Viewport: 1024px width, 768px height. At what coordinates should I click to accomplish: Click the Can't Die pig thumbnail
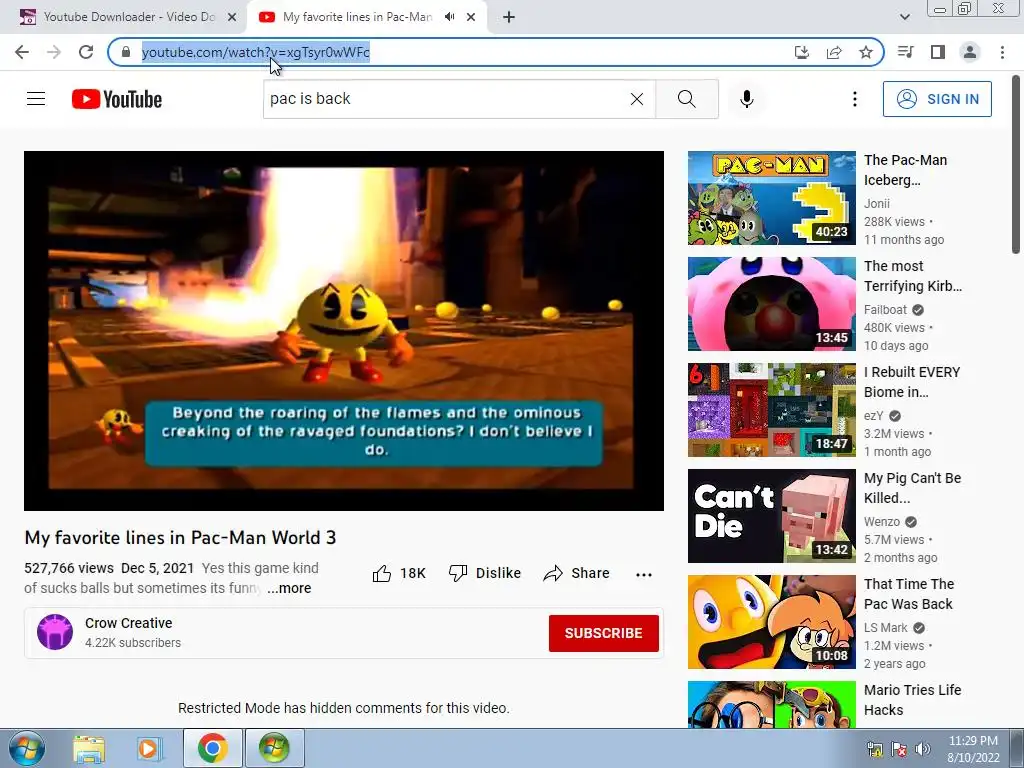[x=771, y=516]
